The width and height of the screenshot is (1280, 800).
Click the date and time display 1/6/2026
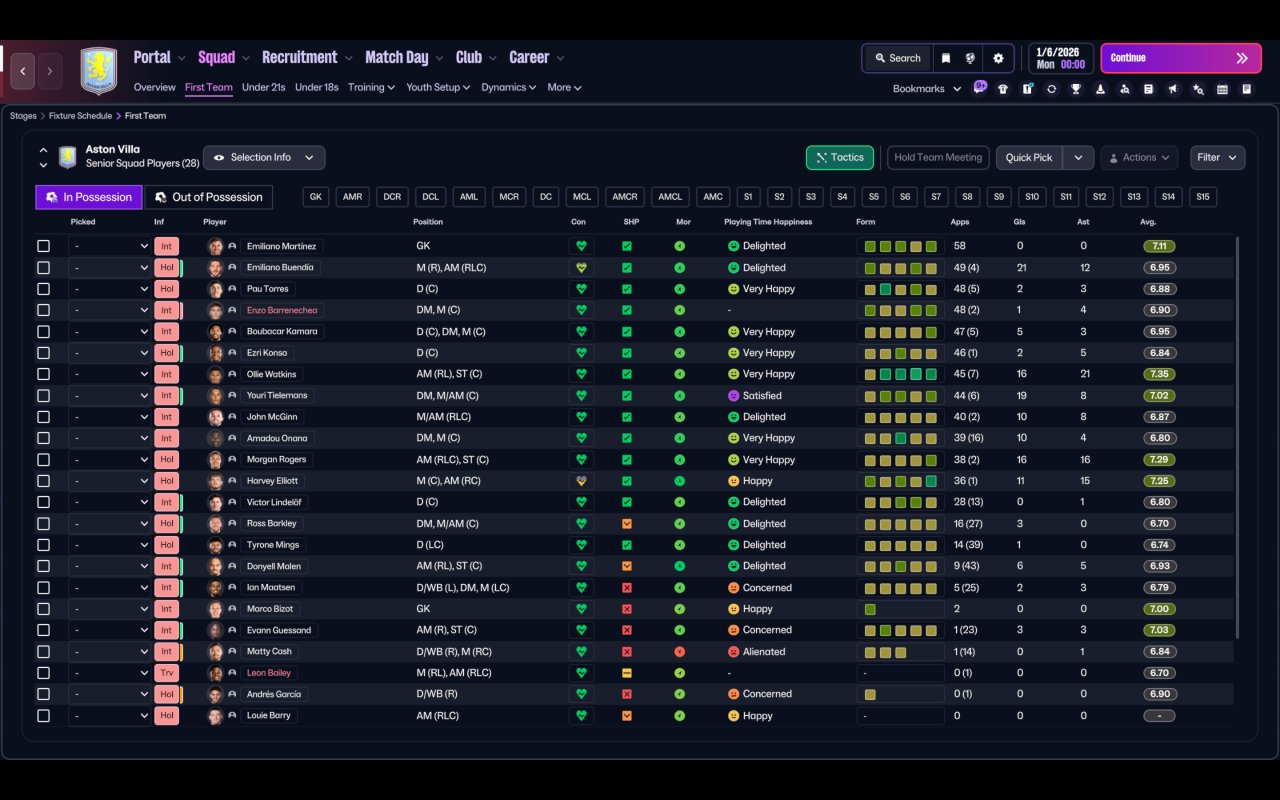point(1060,58)
